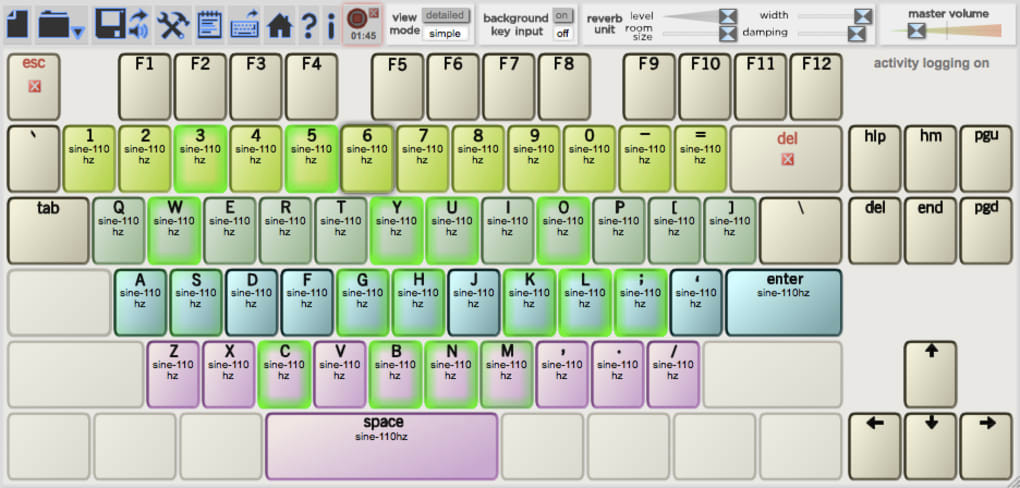Click the glowing Y key

pyautogui.click(x=397, y=231)
